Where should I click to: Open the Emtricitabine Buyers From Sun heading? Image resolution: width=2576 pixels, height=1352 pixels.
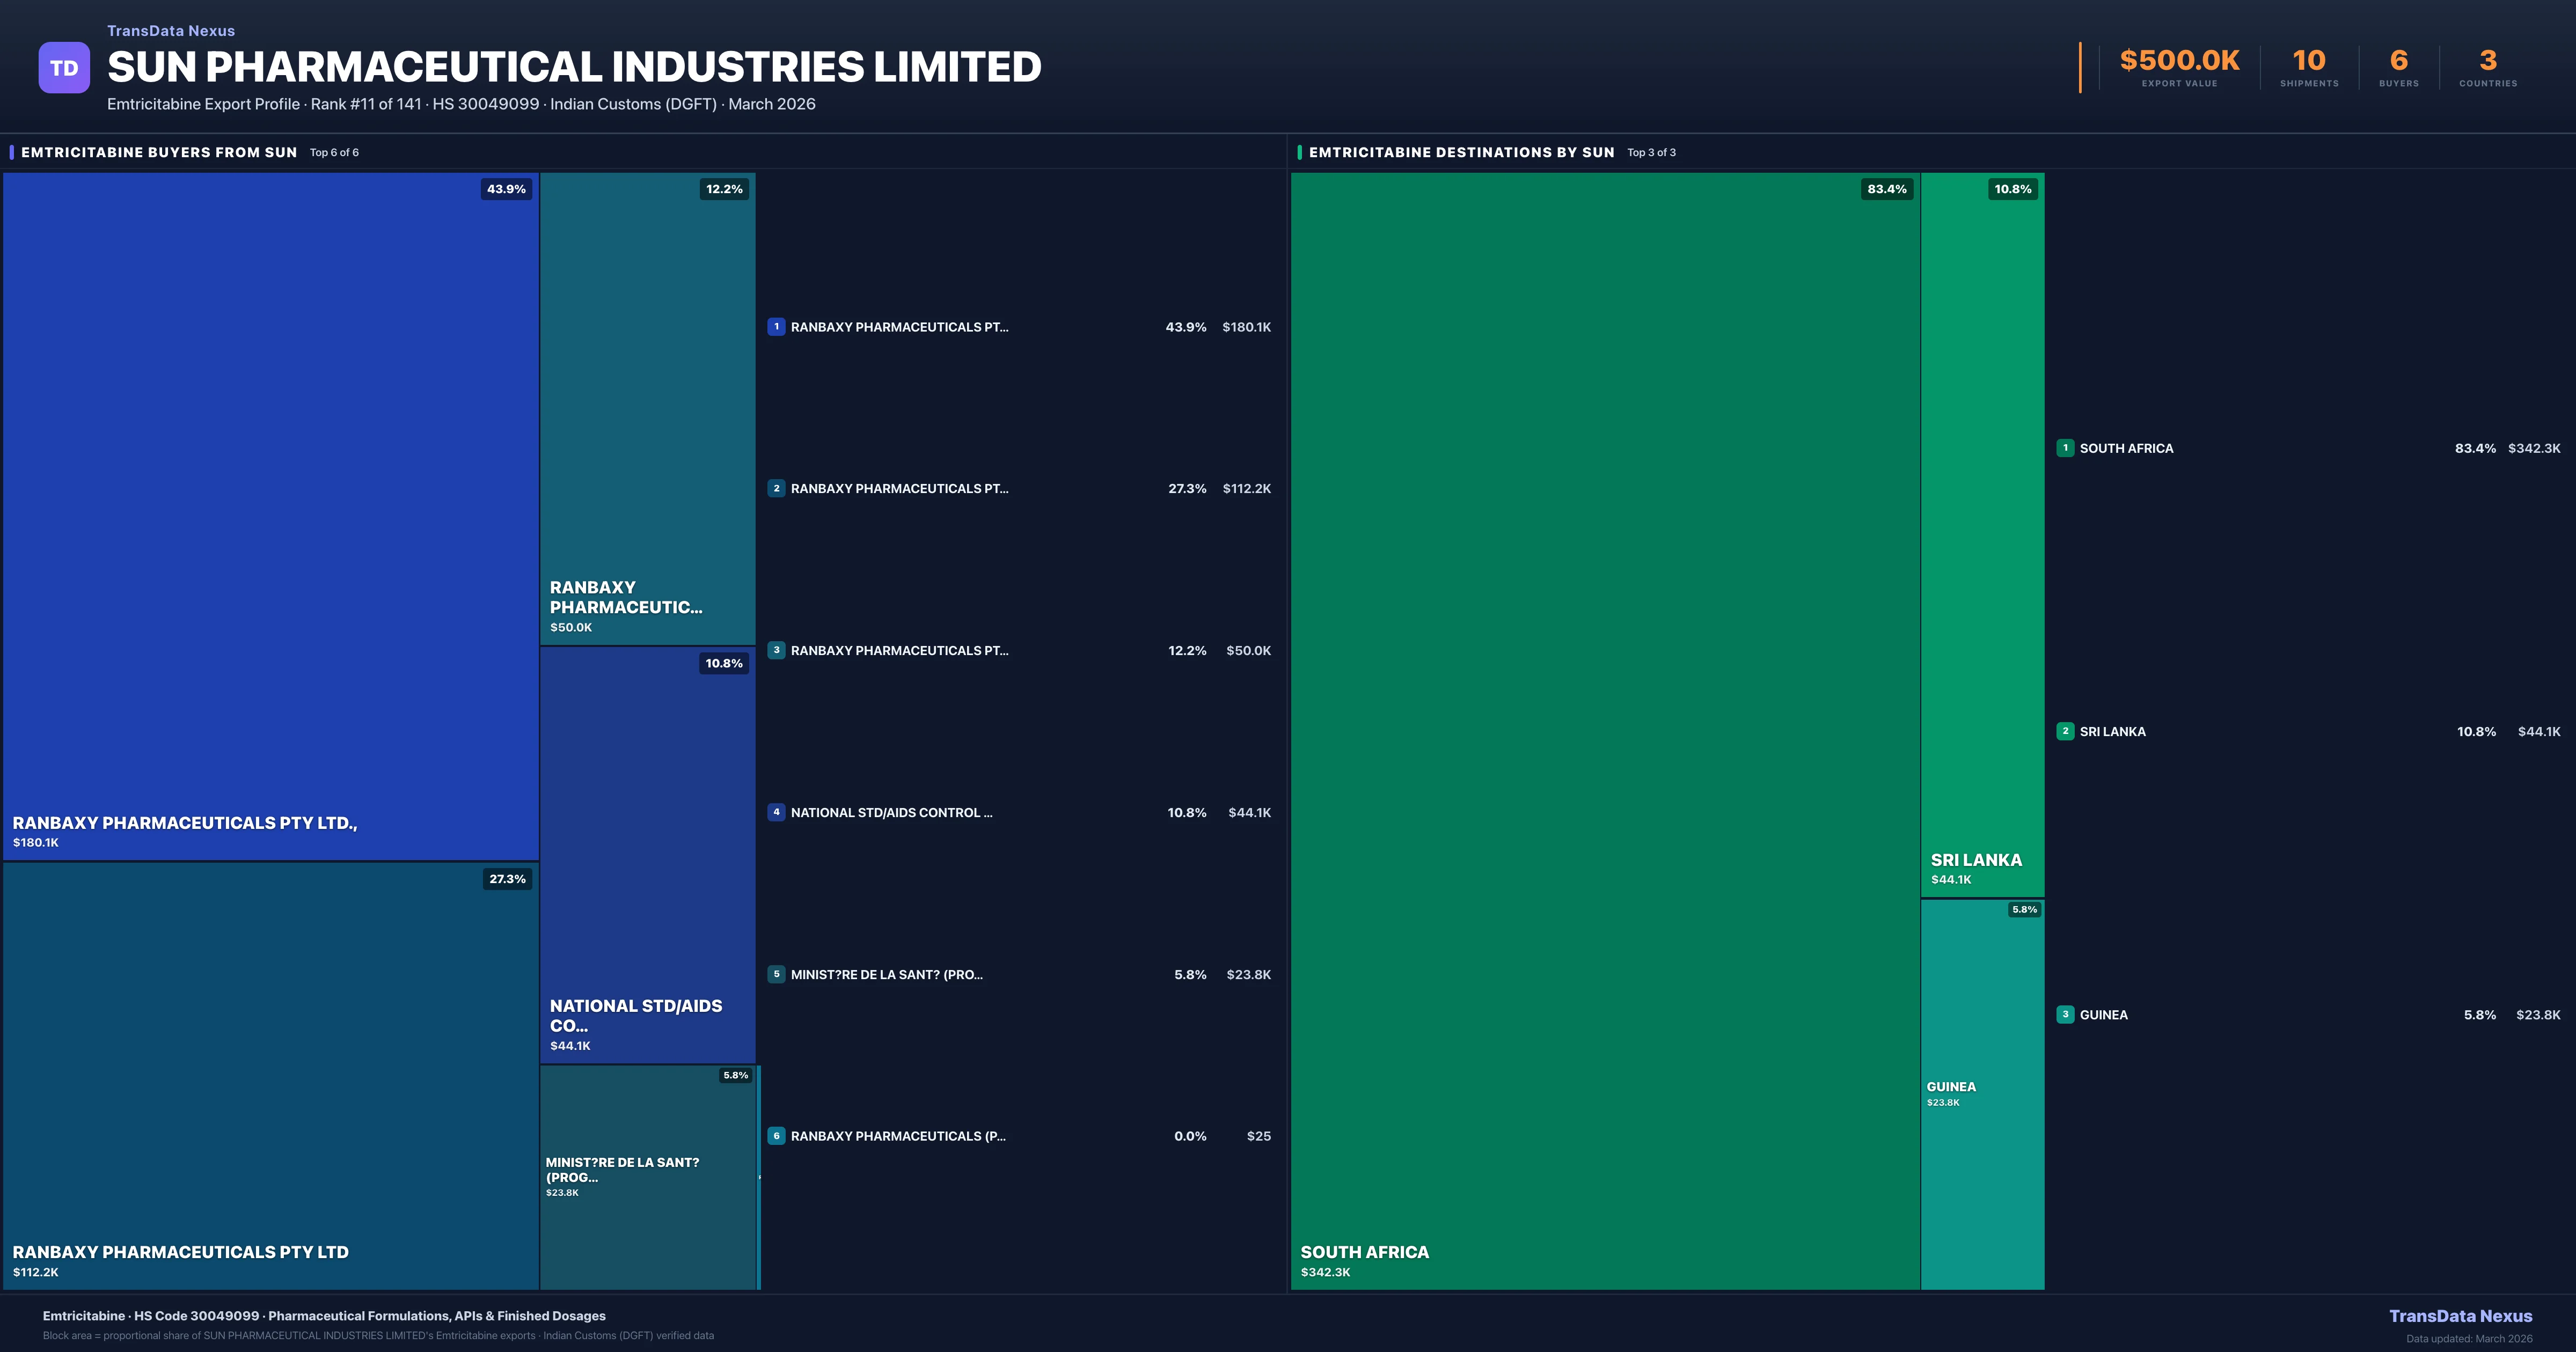tap(159, 152)
